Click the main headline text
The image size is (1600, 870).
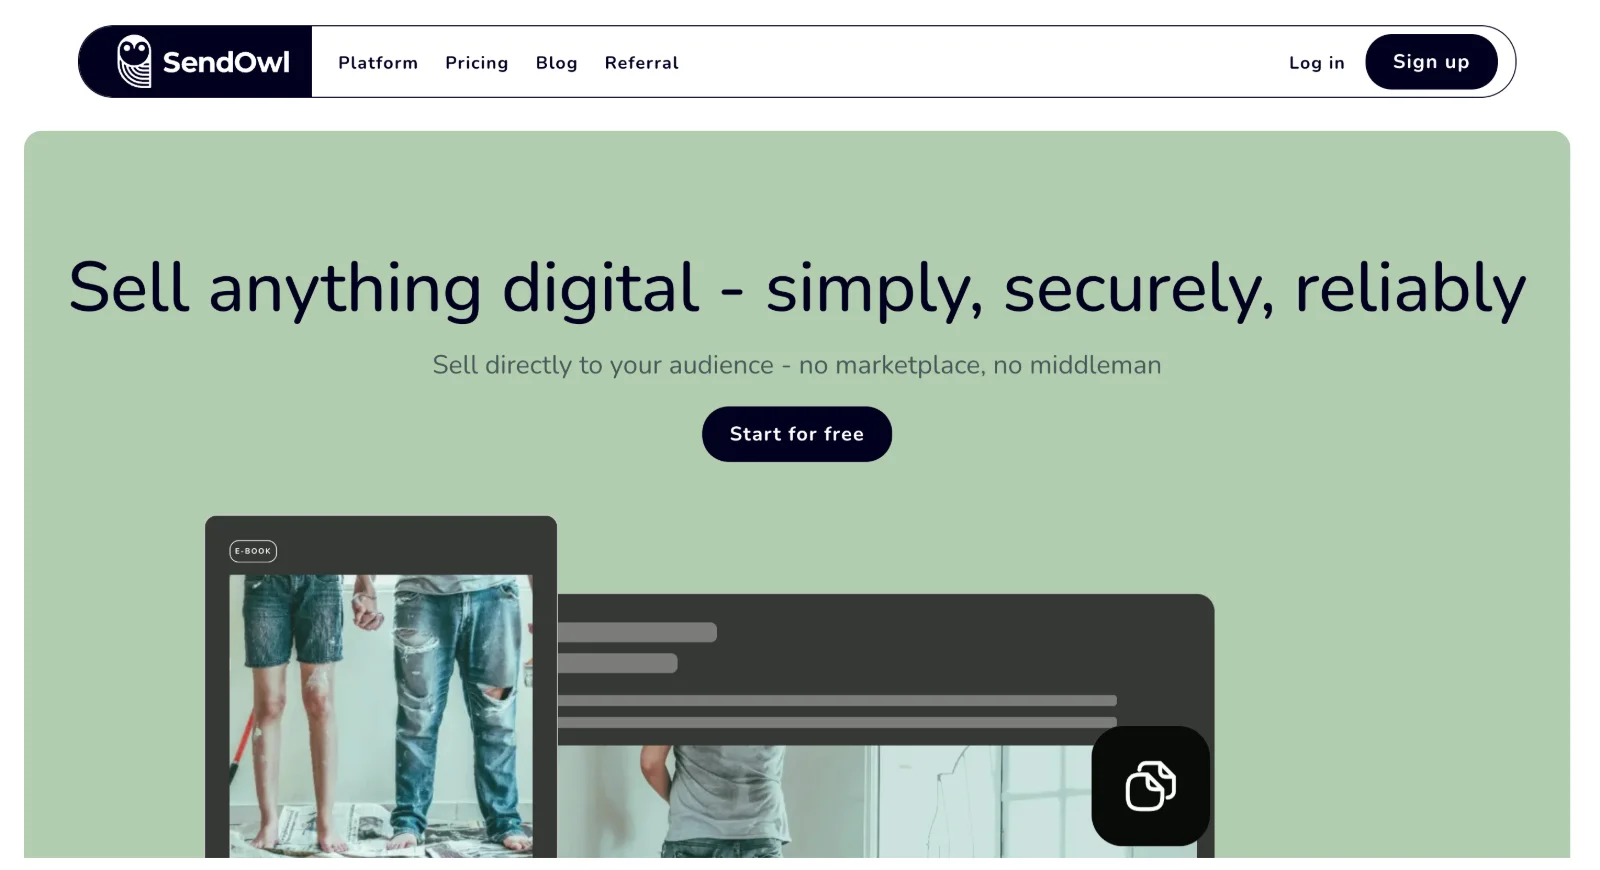point(797,288)
